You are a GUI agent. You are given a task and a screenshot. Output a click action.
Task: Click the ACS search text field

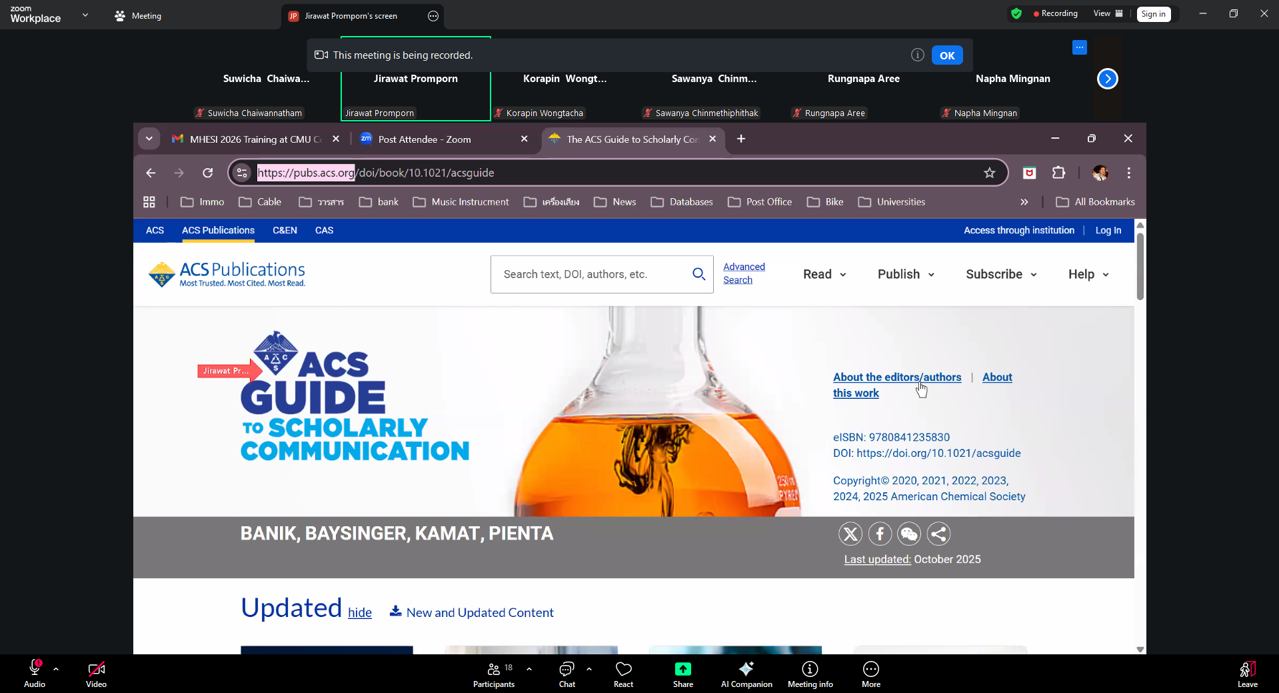[x=590, y=274]
